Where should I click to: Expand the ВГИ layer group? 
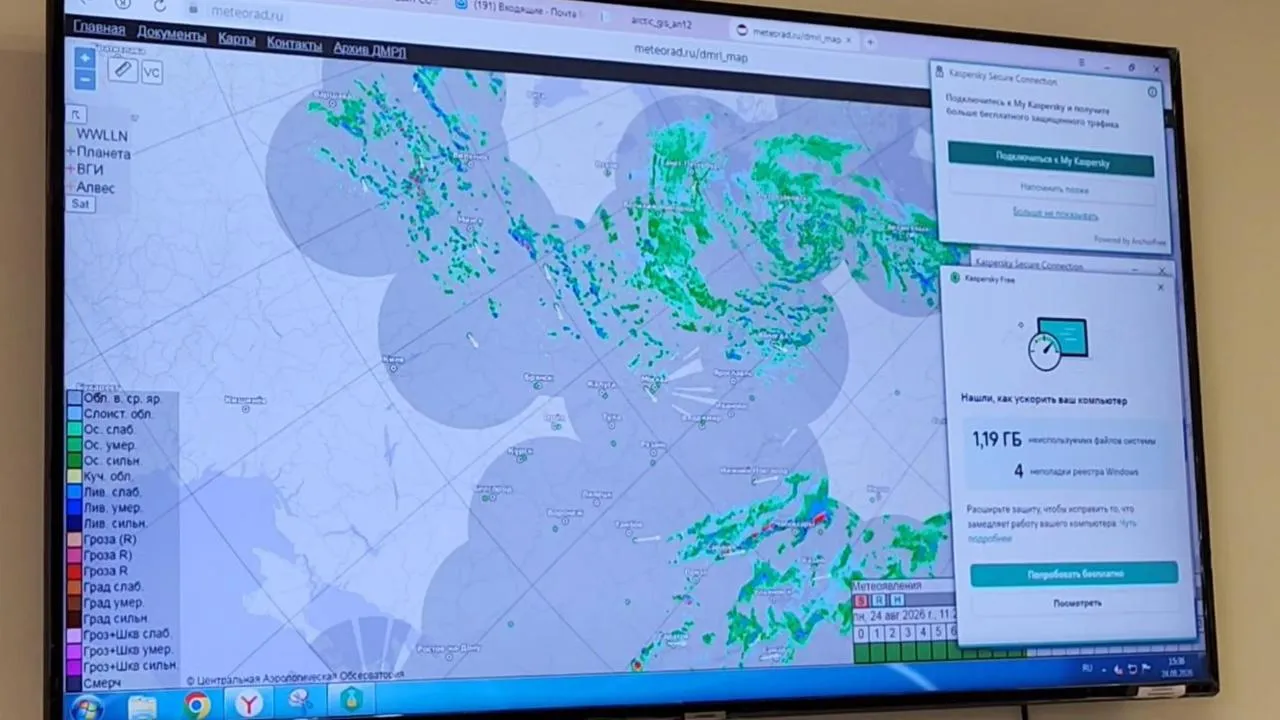tap(71, 169)
